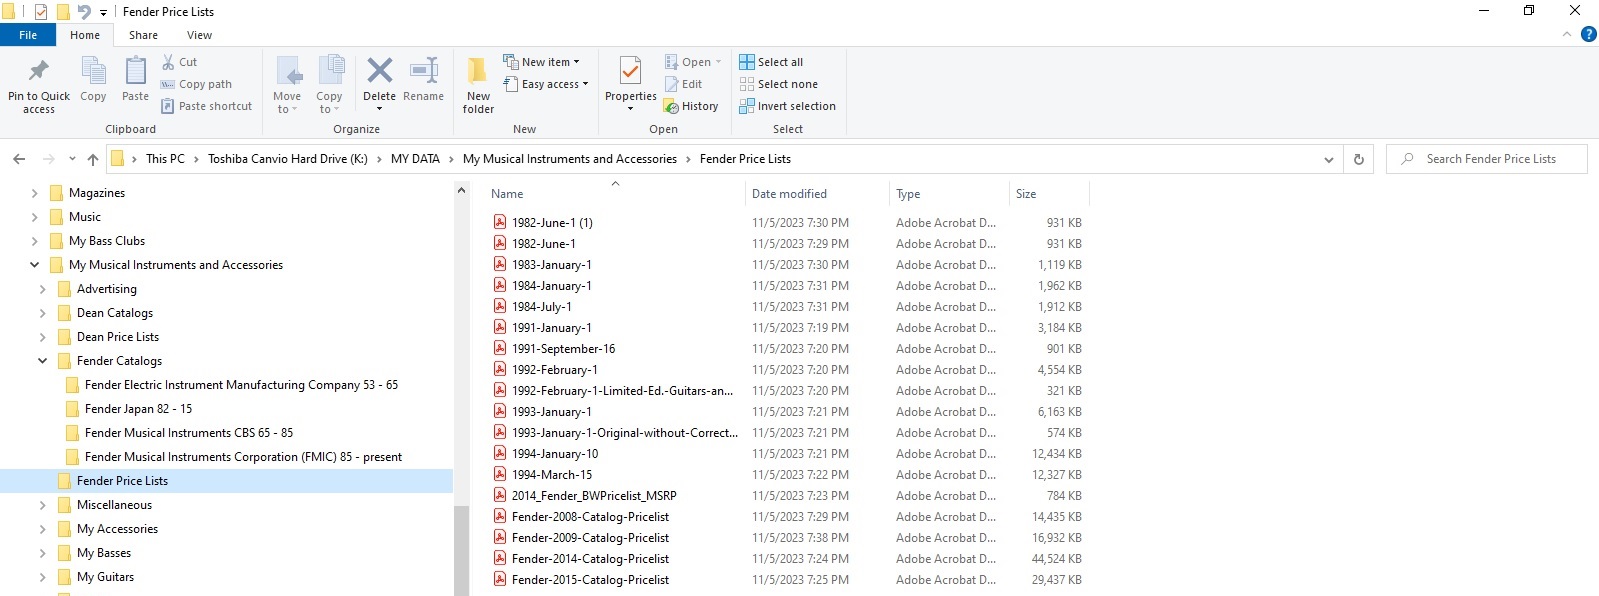Click Select all in ribbon

tap(771, 62)
